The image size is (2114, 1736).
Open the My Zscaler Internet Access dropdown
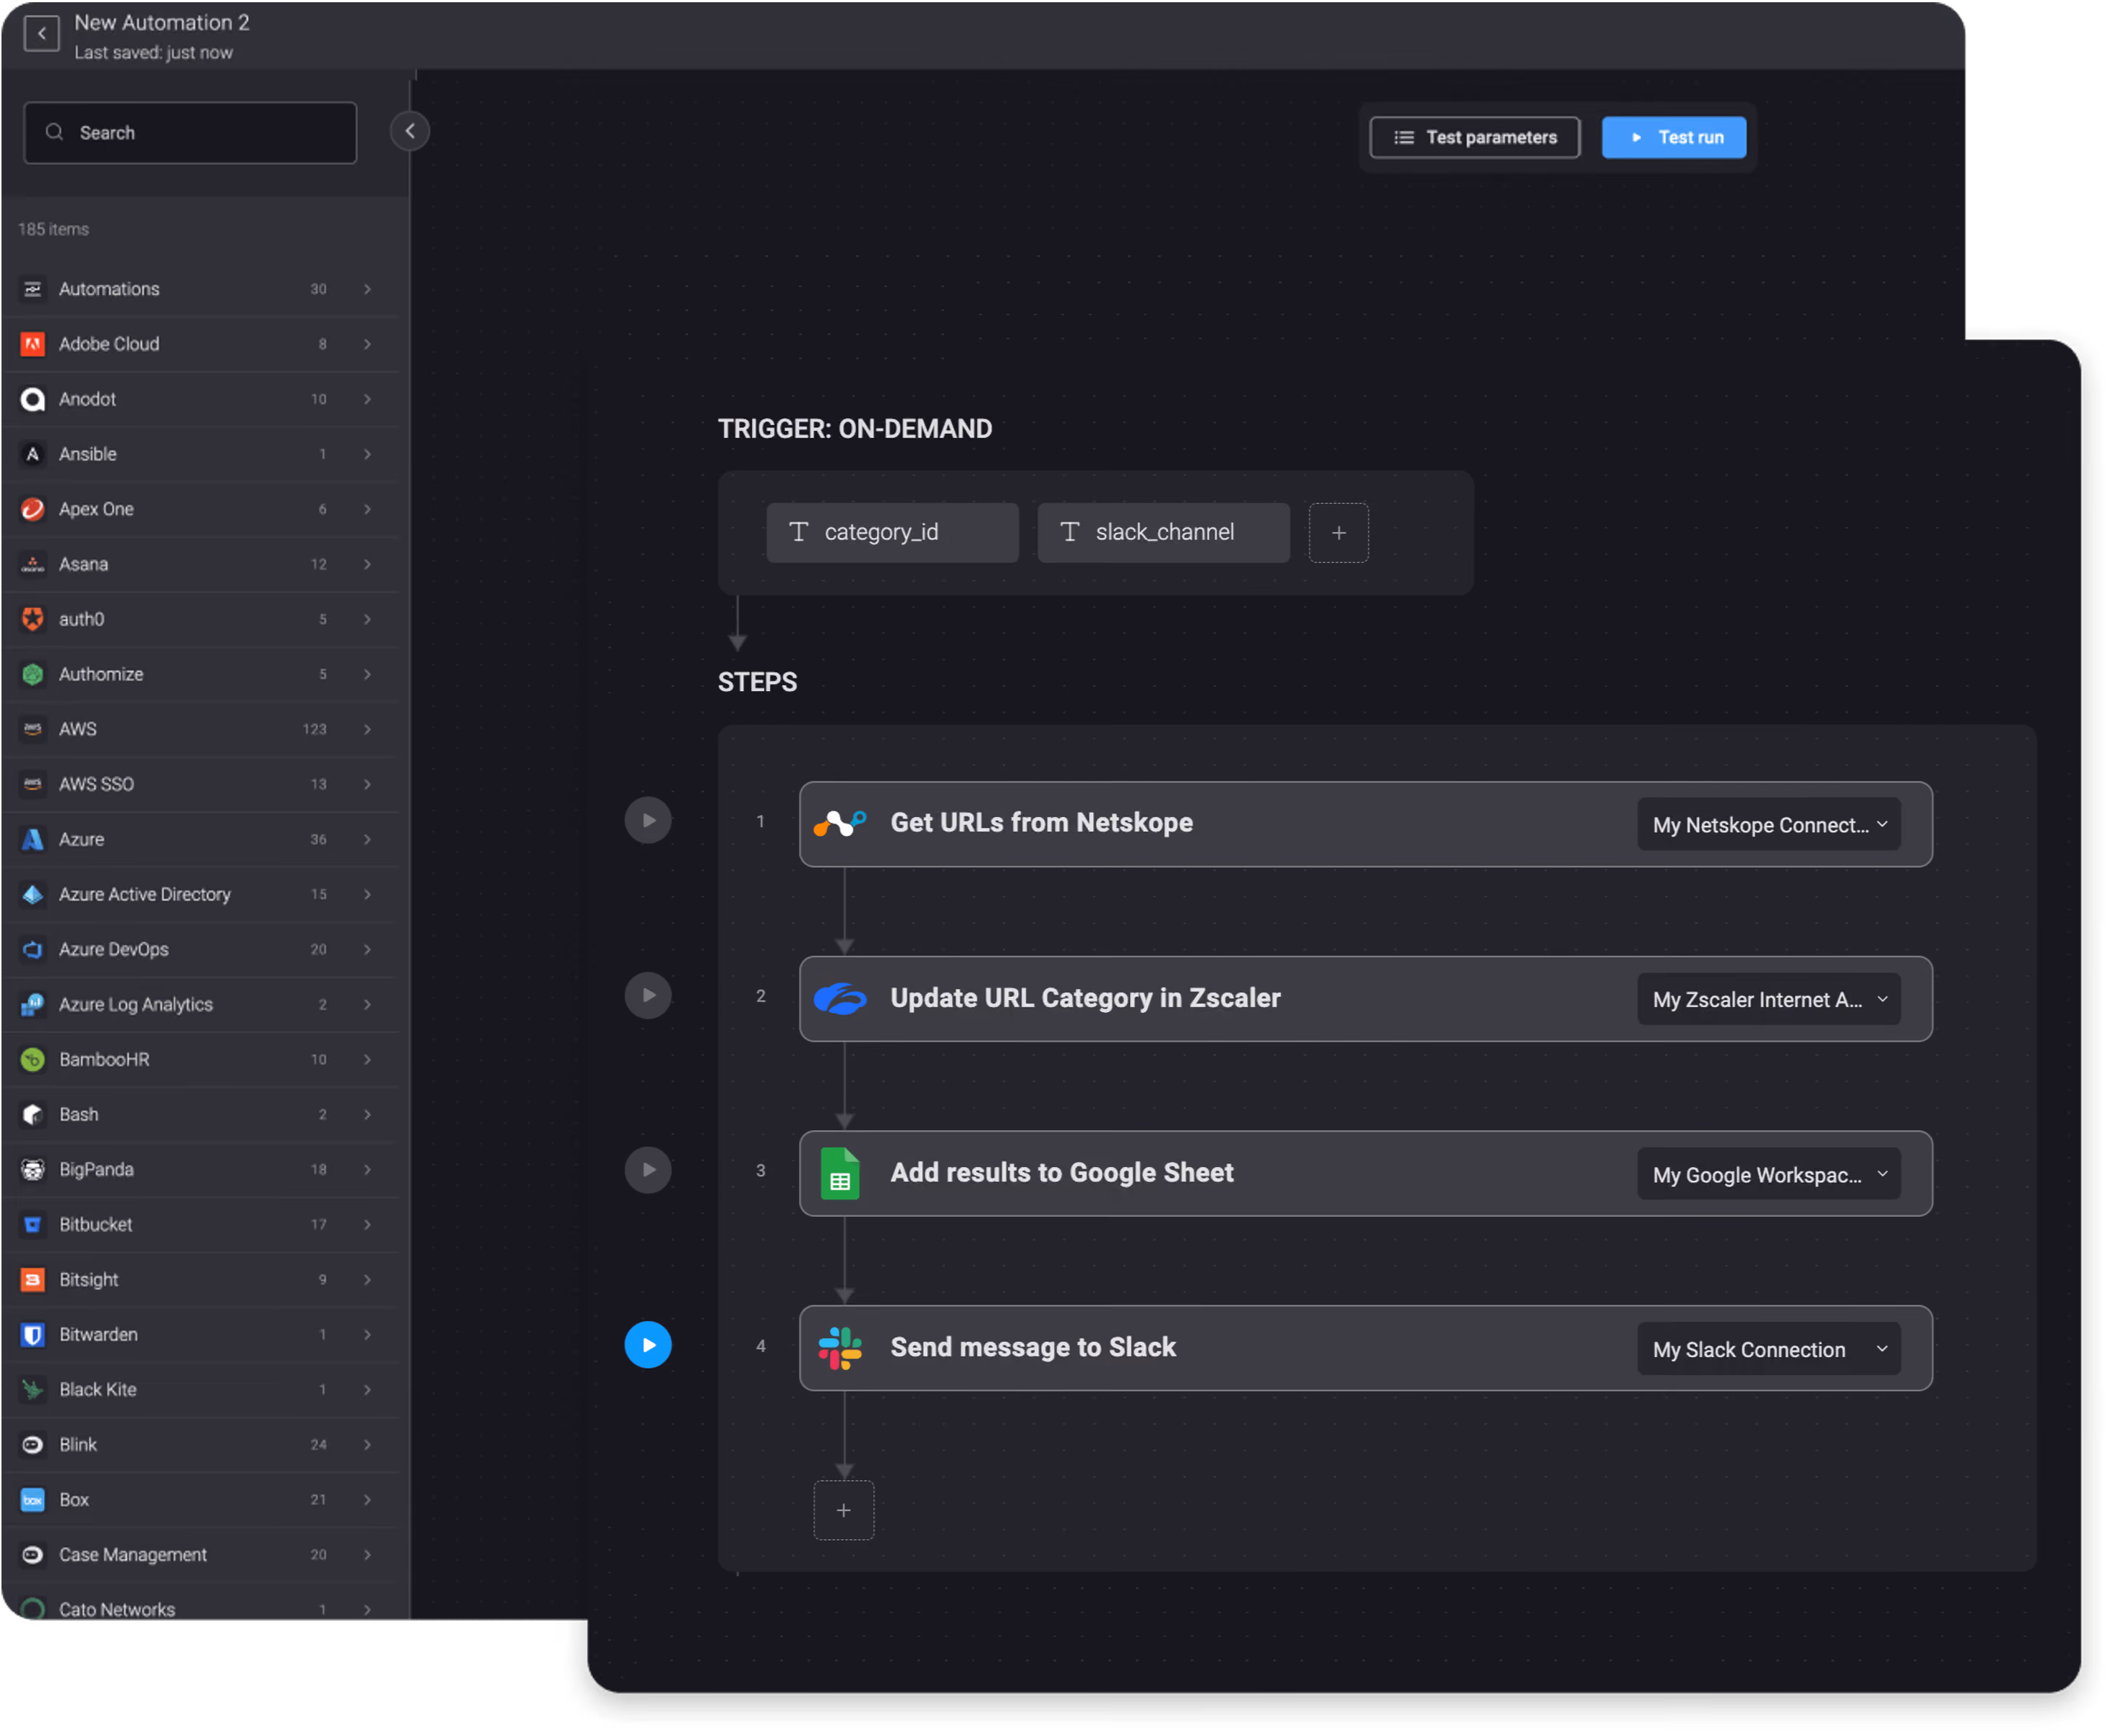[x=1769, y=999]
